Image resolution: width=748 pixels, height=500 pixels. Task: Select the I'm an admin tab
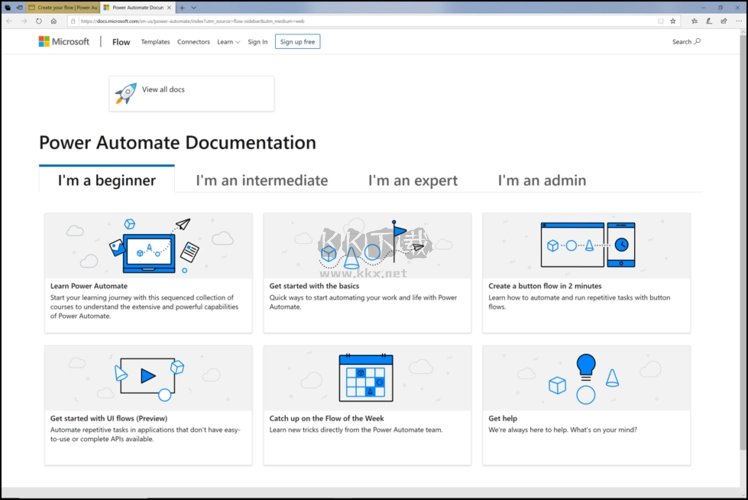[542, 180]
